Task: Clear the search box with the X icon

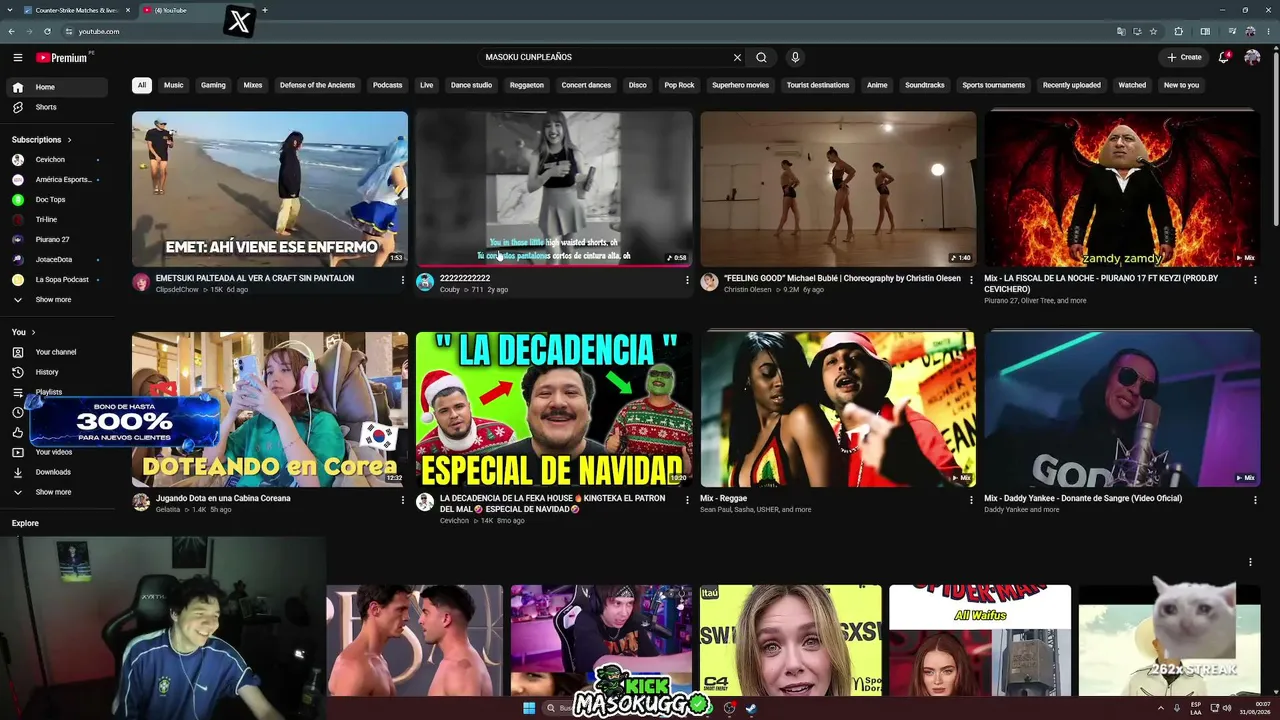Action: tap(737, 58)
